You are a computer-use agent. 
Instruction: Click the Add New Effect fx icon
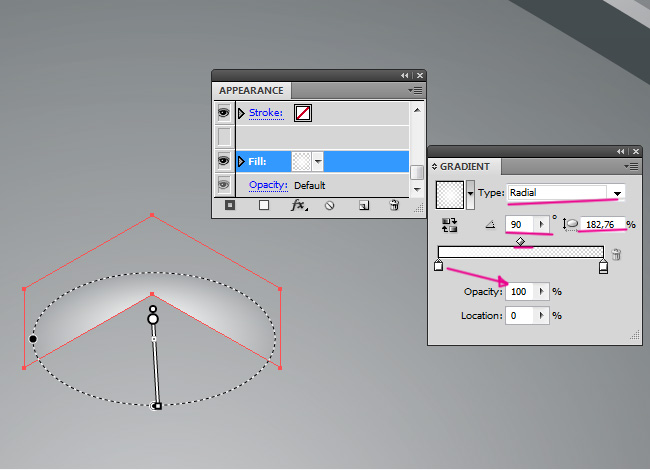coord(298,205)
